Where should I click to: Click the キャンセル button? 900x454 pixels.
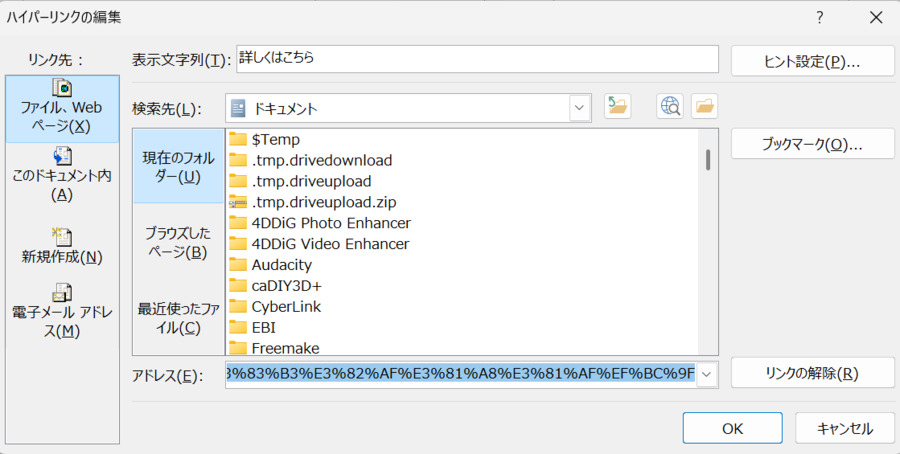point(845,428)
